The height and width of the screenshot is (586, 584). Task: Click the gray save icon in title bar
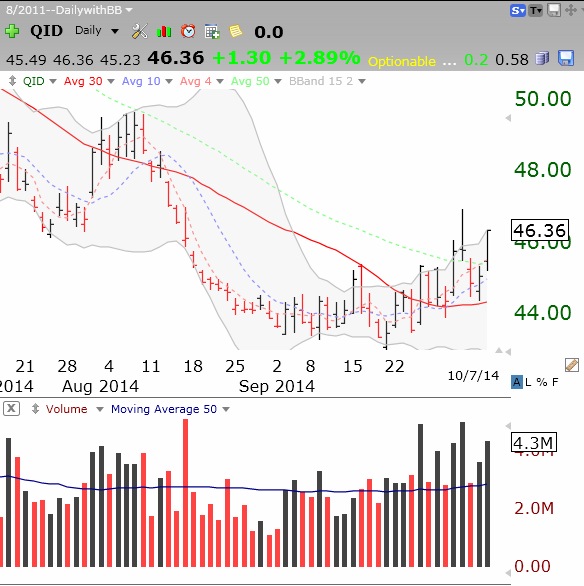point(554,10)
